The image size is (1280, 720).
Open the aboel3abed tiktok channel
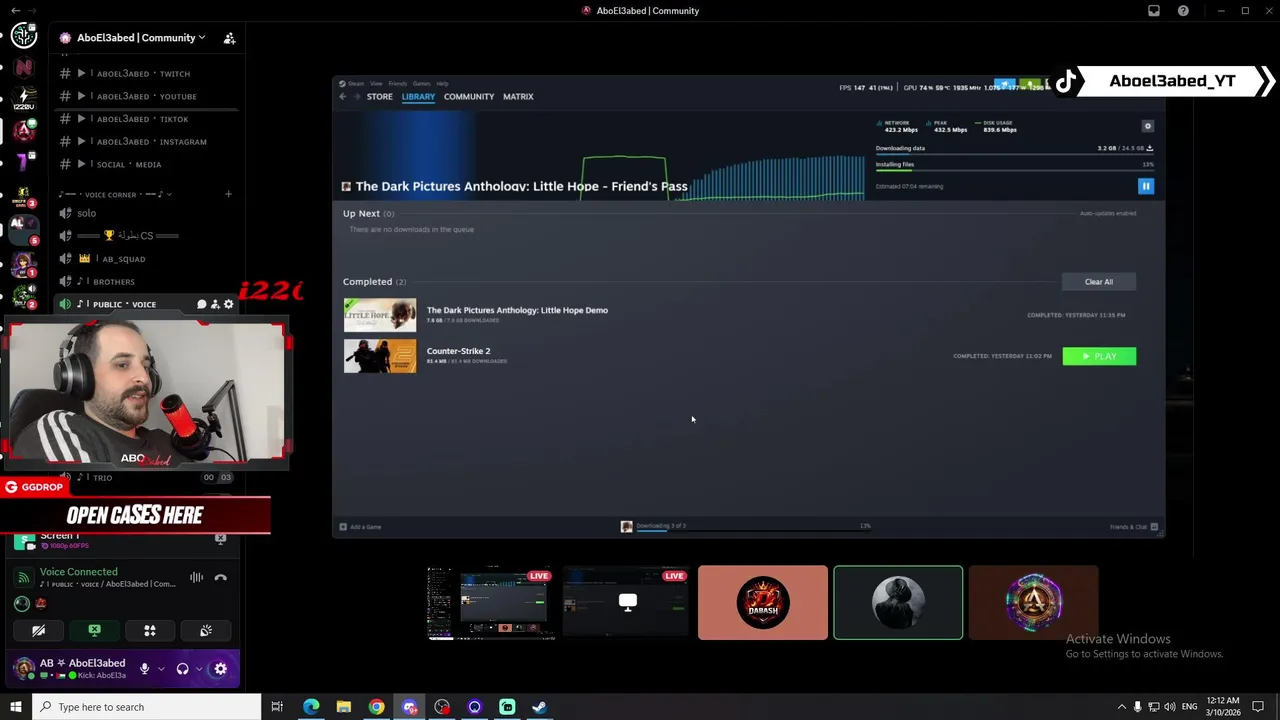point(140,119)
